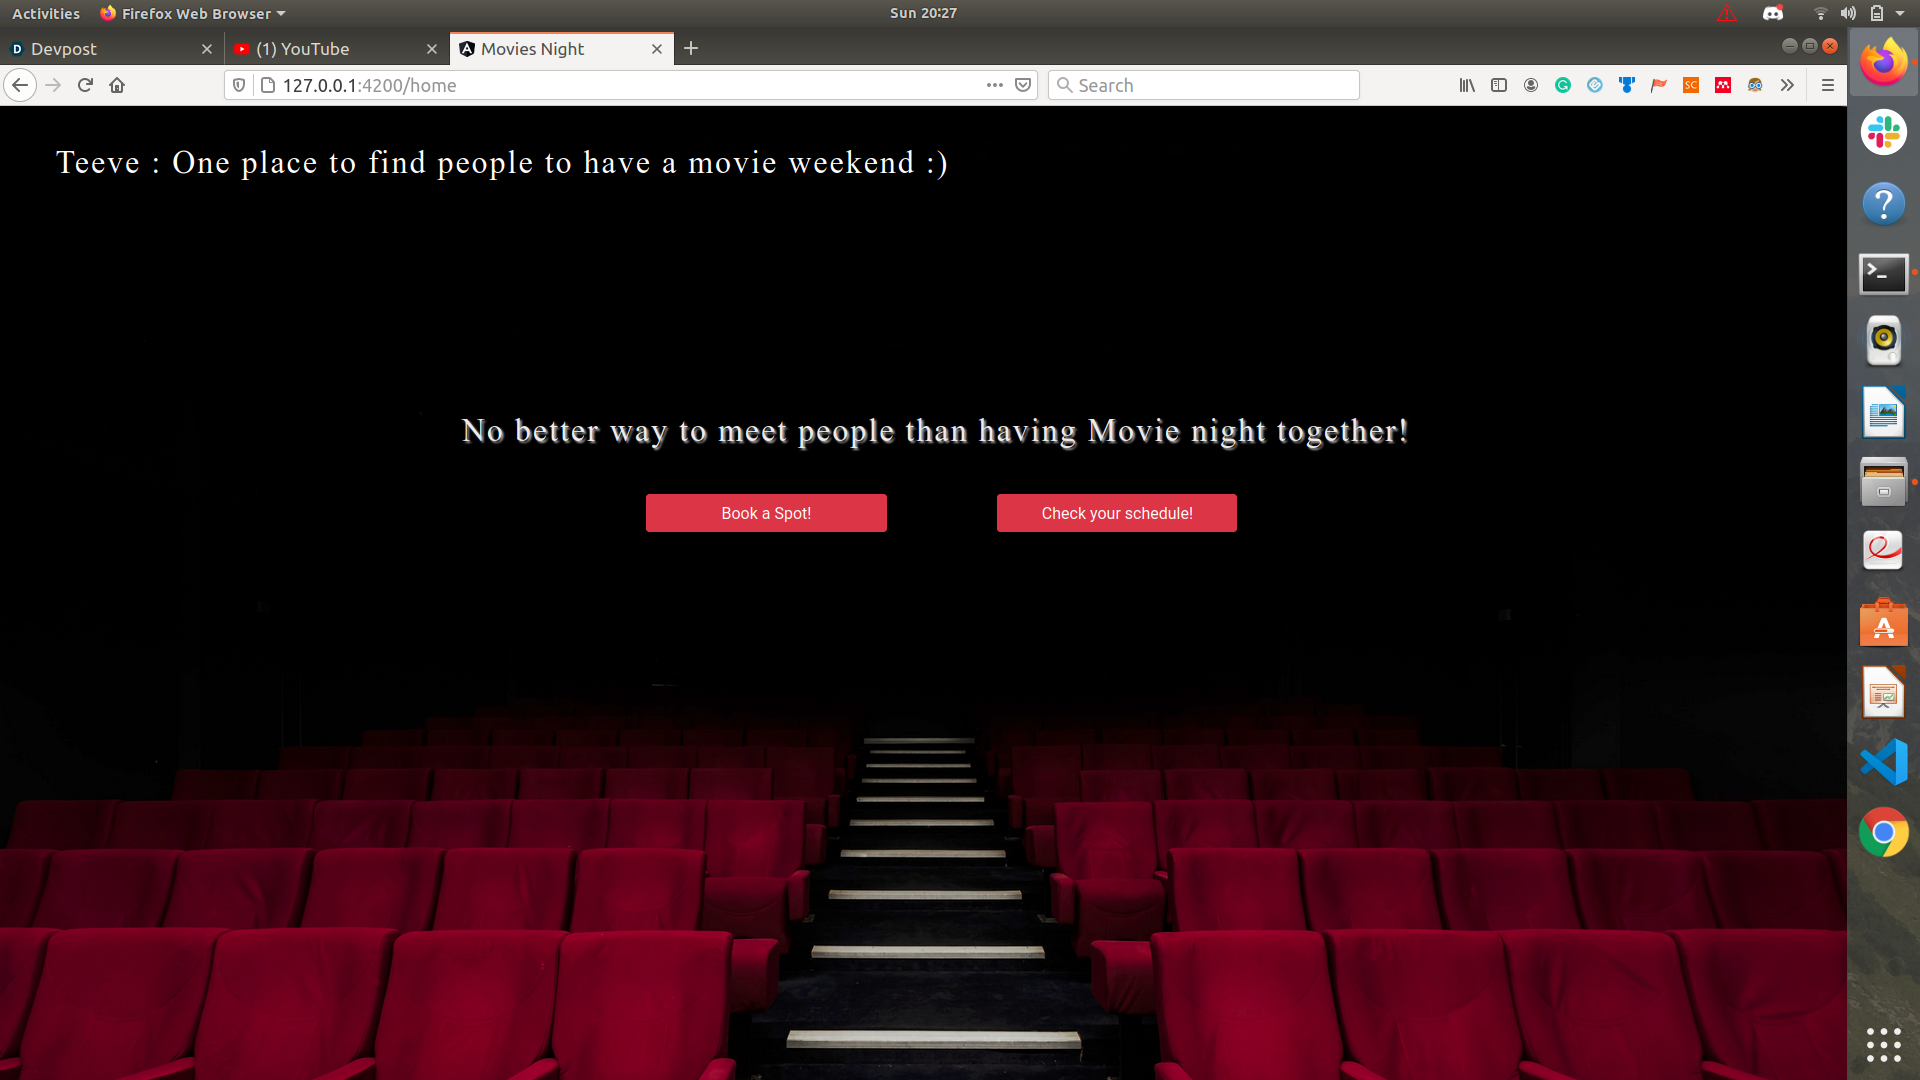Screen dimensions: 1920x1080
Task: Click Check your schedule! button
Action: [x=1116, y=513]
